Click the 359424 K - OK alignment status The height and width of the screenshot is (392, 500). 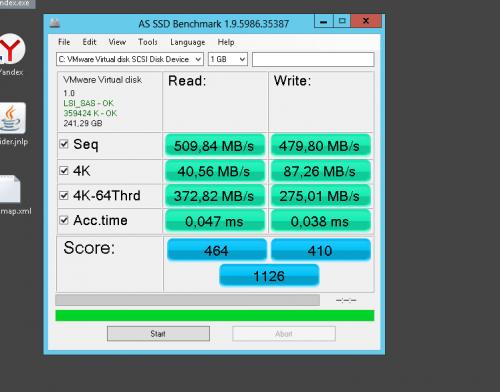[x=90, y=113]
